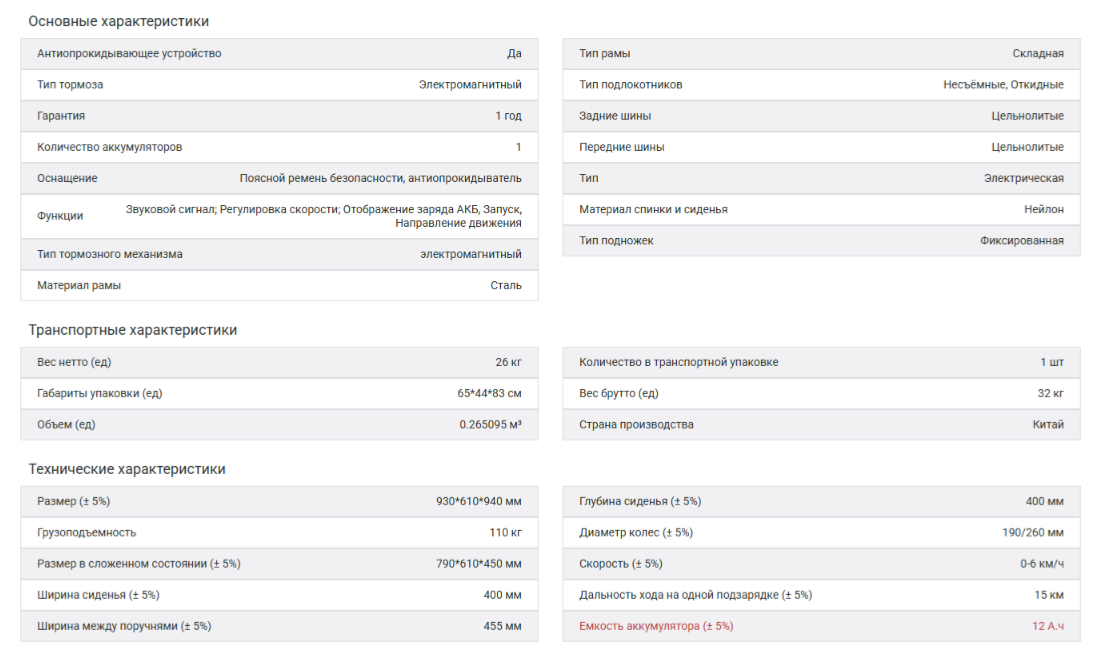Click the red 'Емкость аккумулятора' row label
The width and height of the screenshot is (1108, 657).
coord(656,626)
